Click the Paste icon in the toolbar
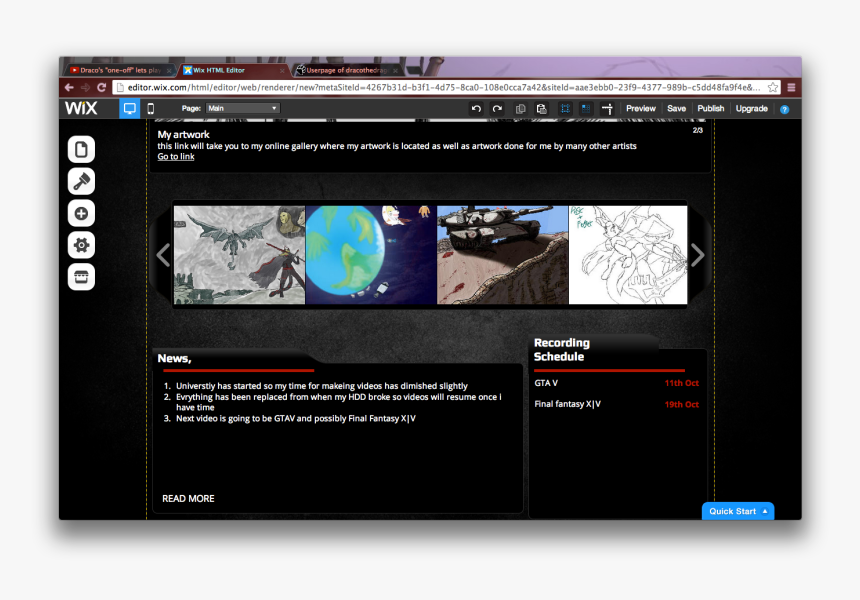This screenshot has height=600, width=860. (541, 109)
